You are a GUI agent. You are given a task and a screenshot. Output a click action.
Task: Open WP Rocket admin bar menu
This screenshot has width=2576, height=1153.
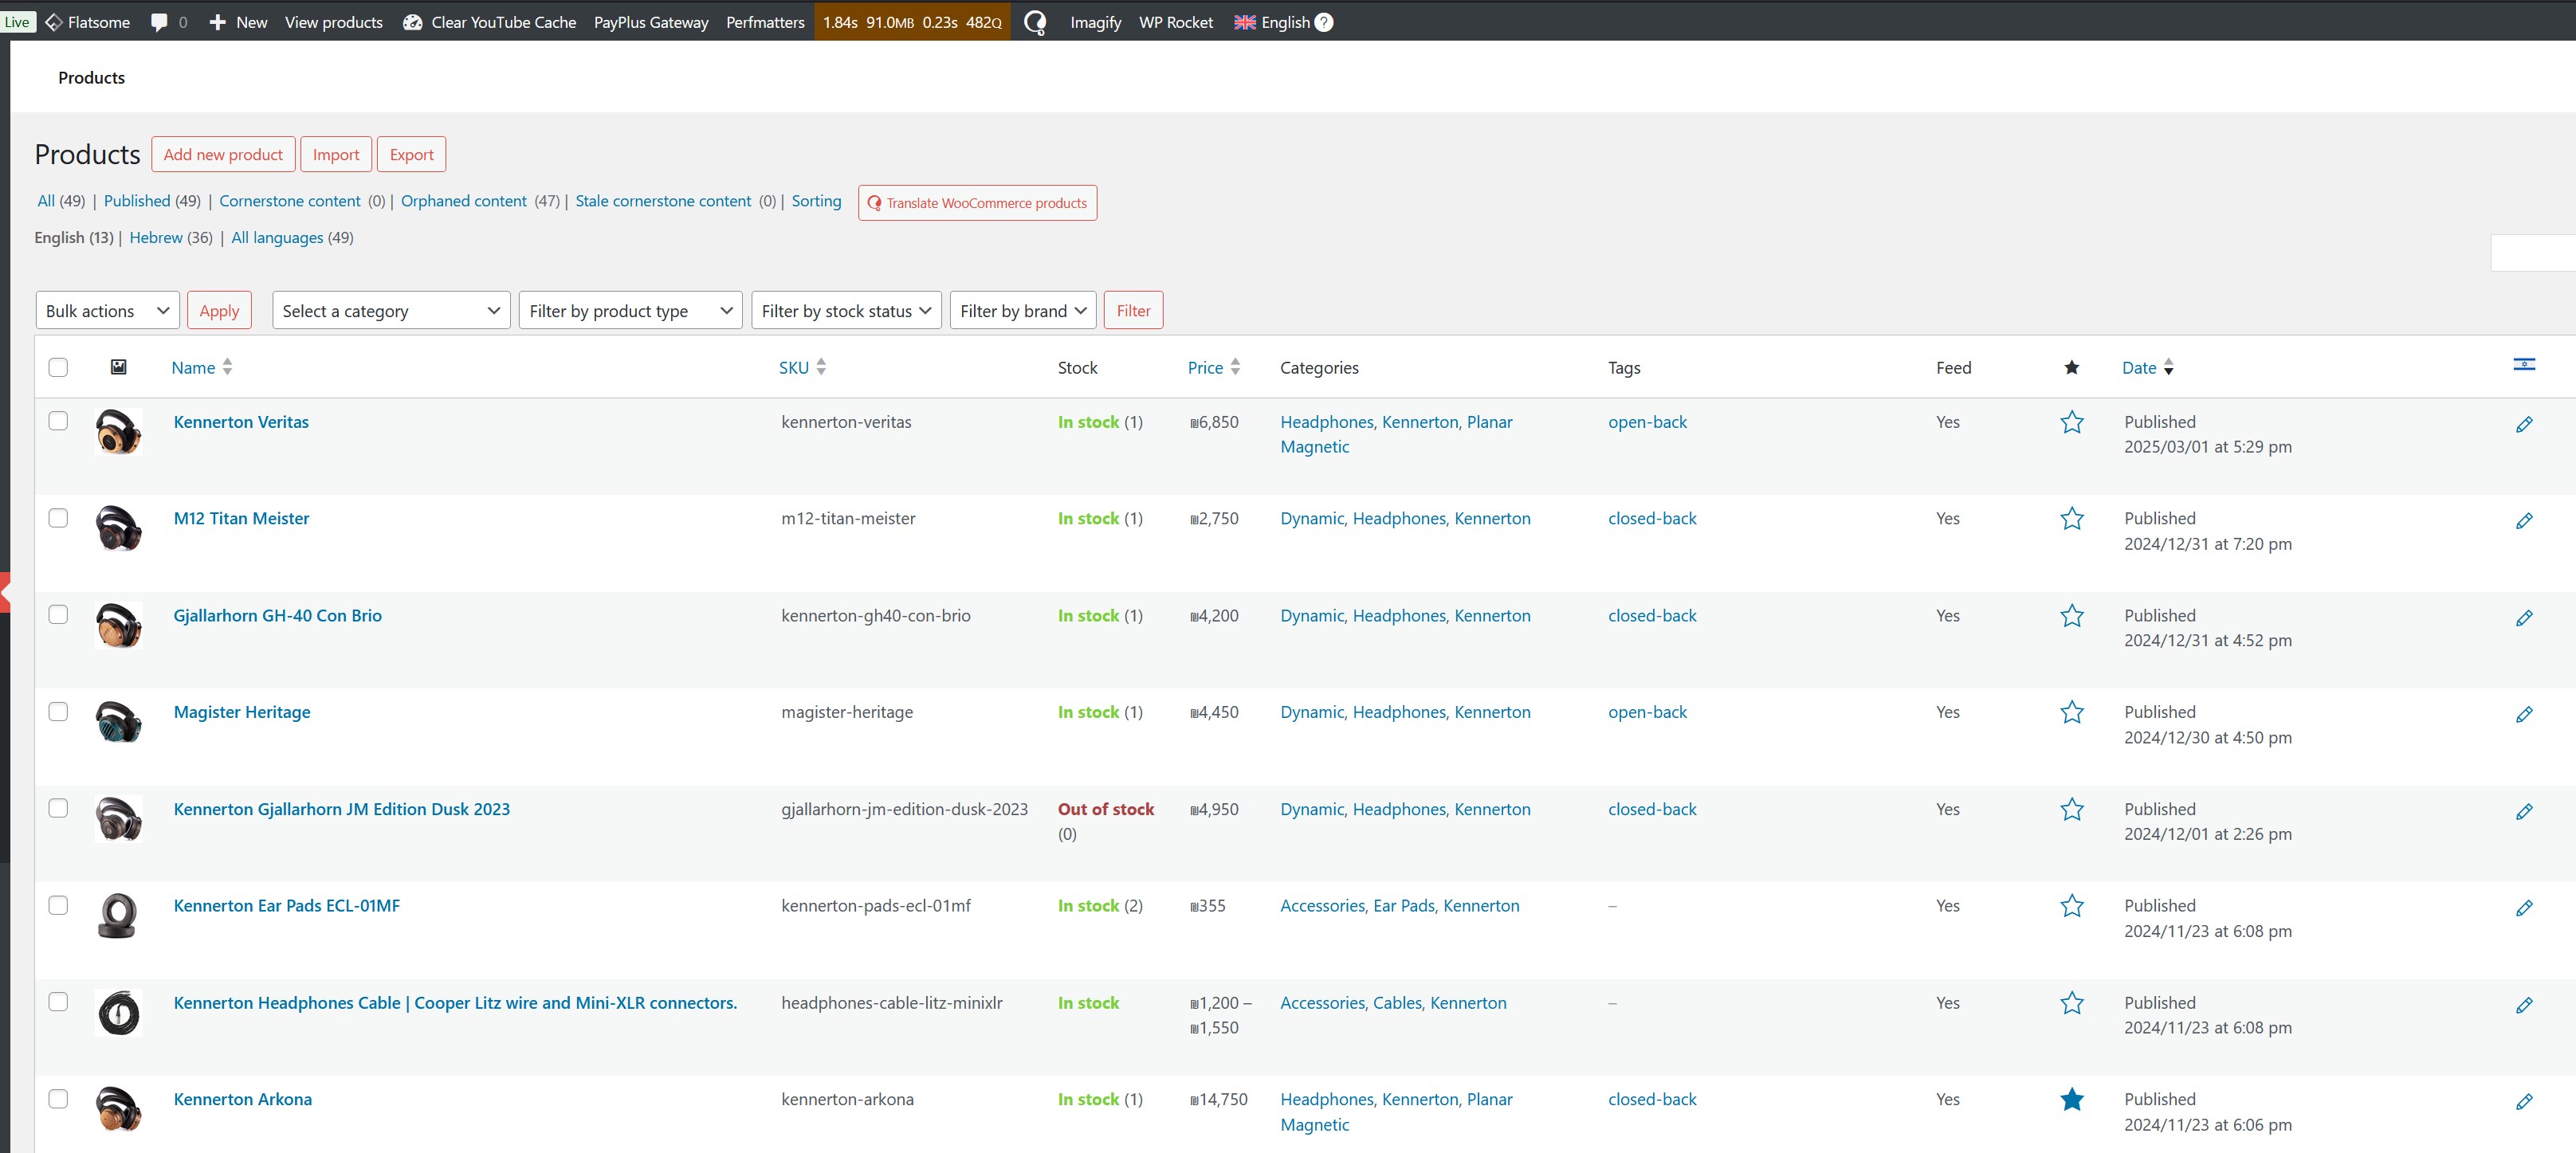click(1175, 22)
